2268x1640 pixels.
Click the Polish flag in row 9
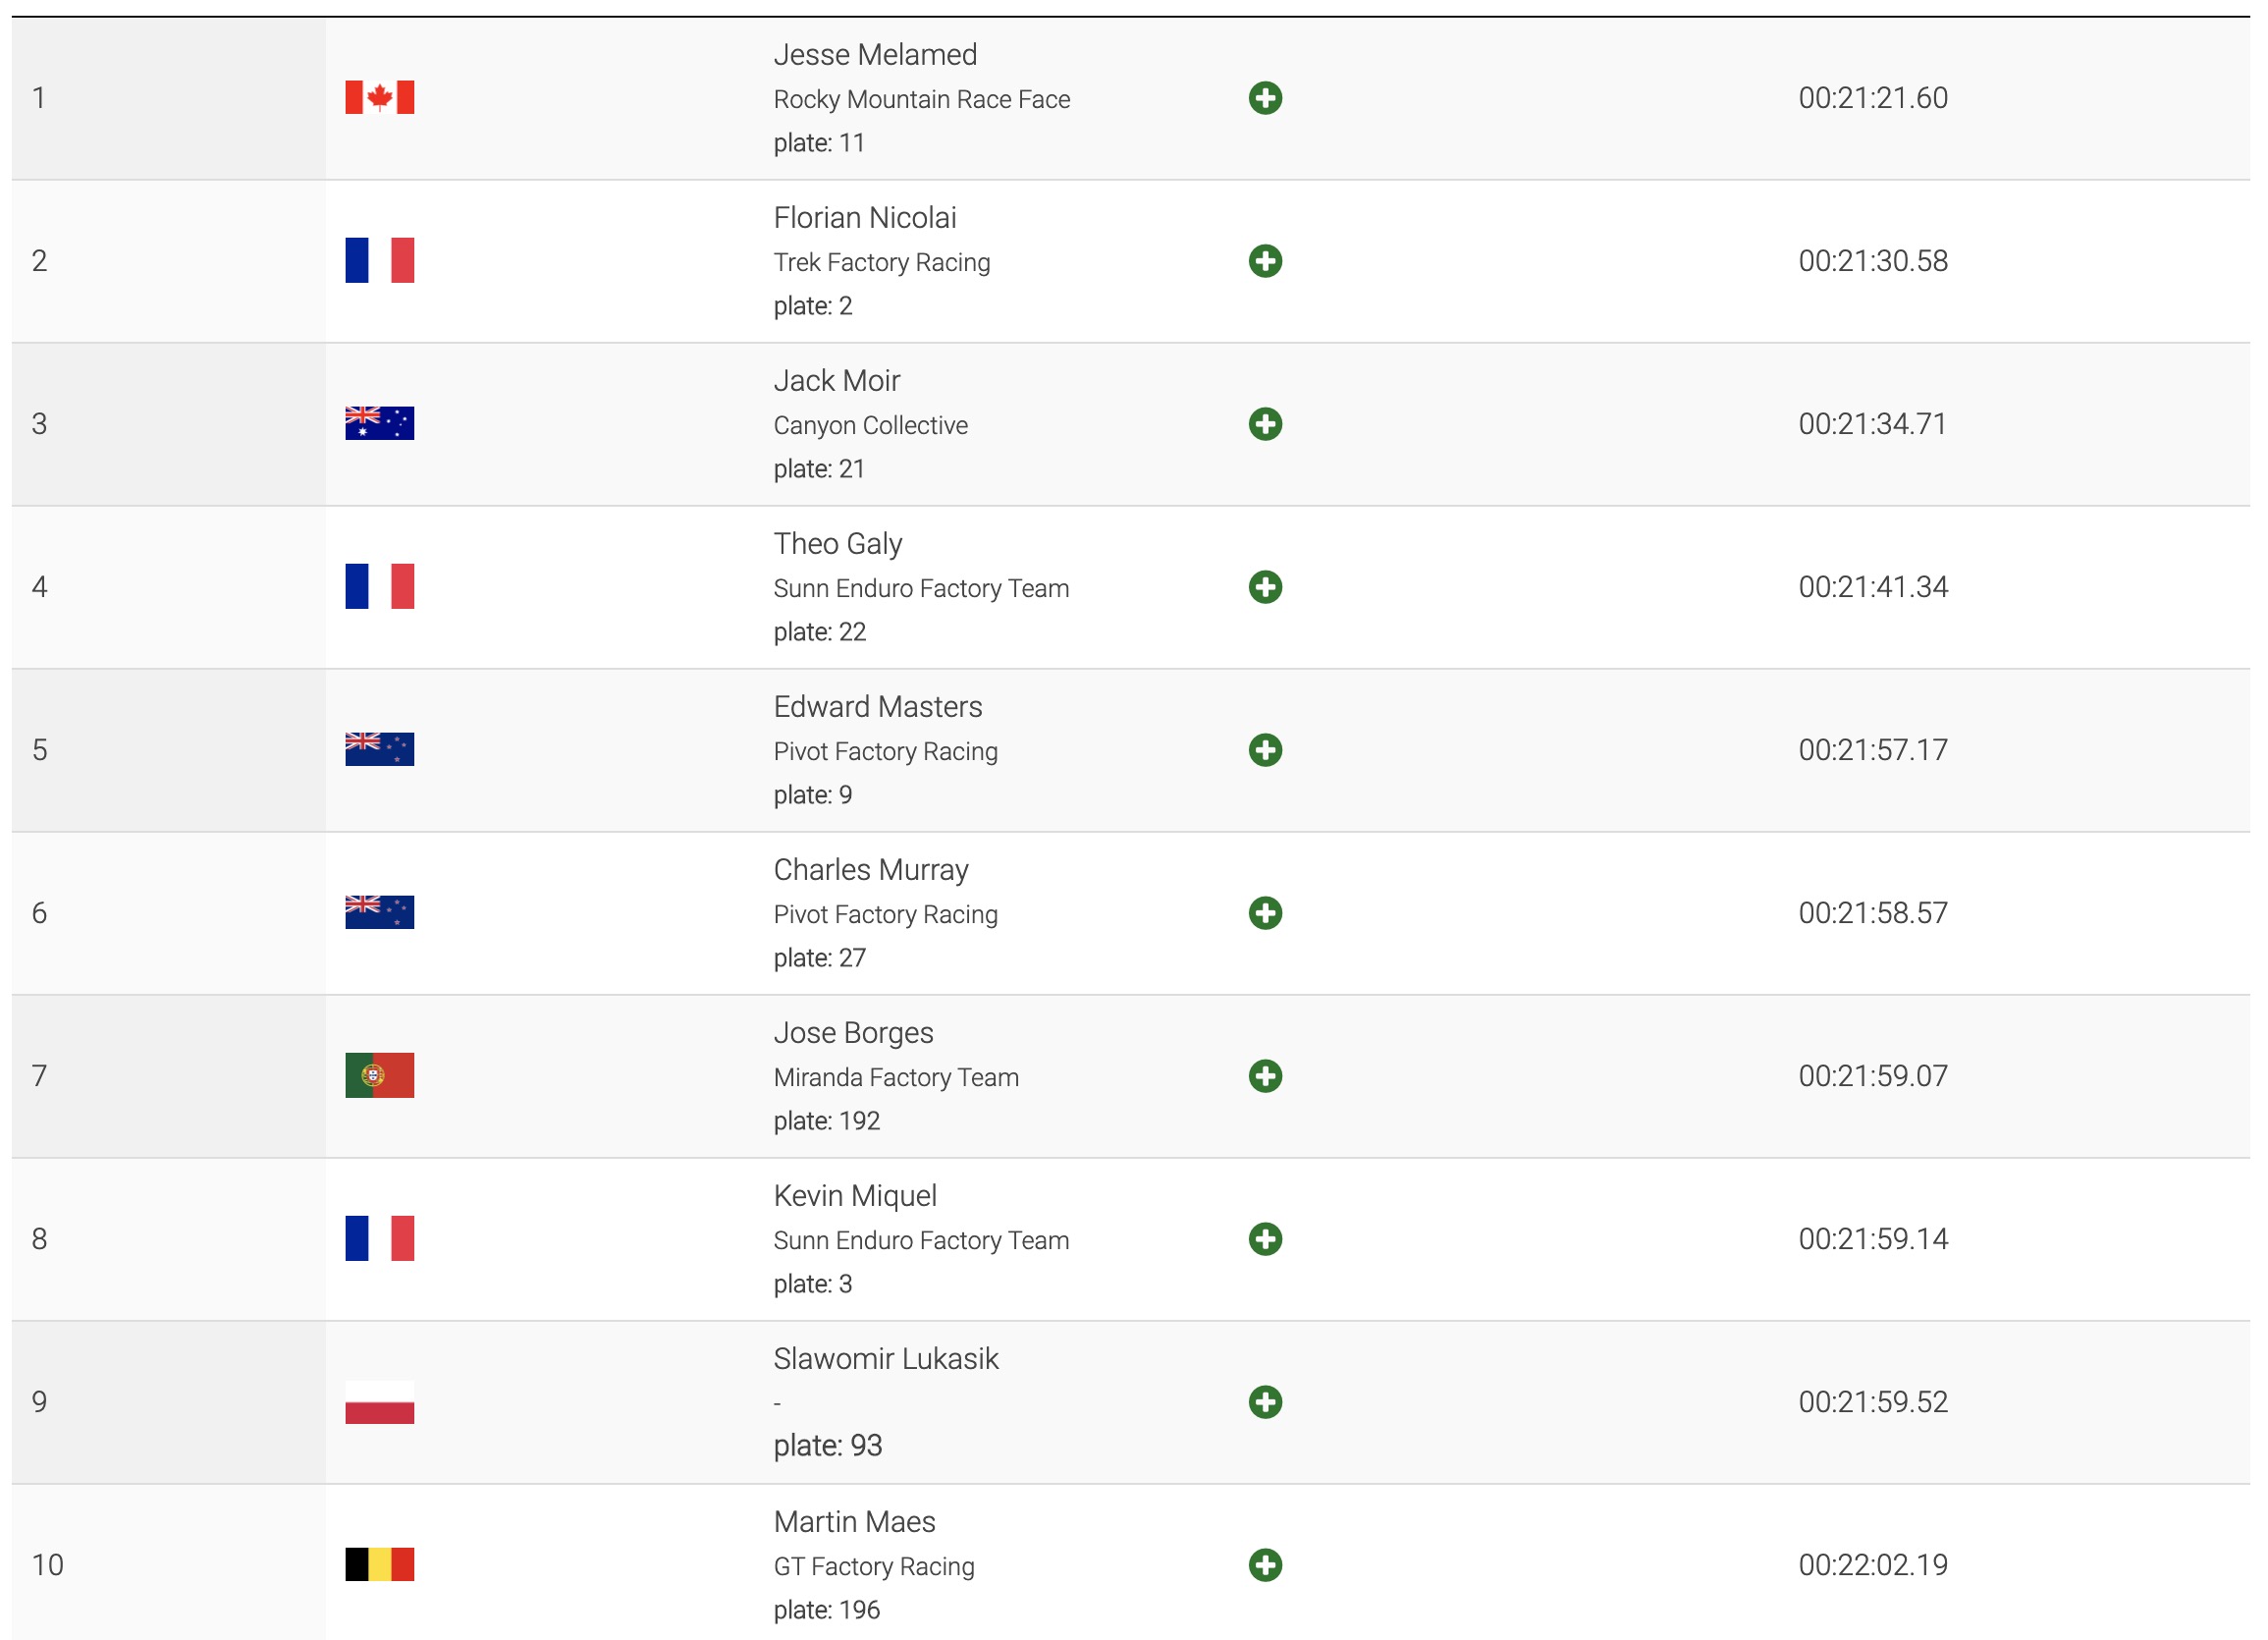379,1402
